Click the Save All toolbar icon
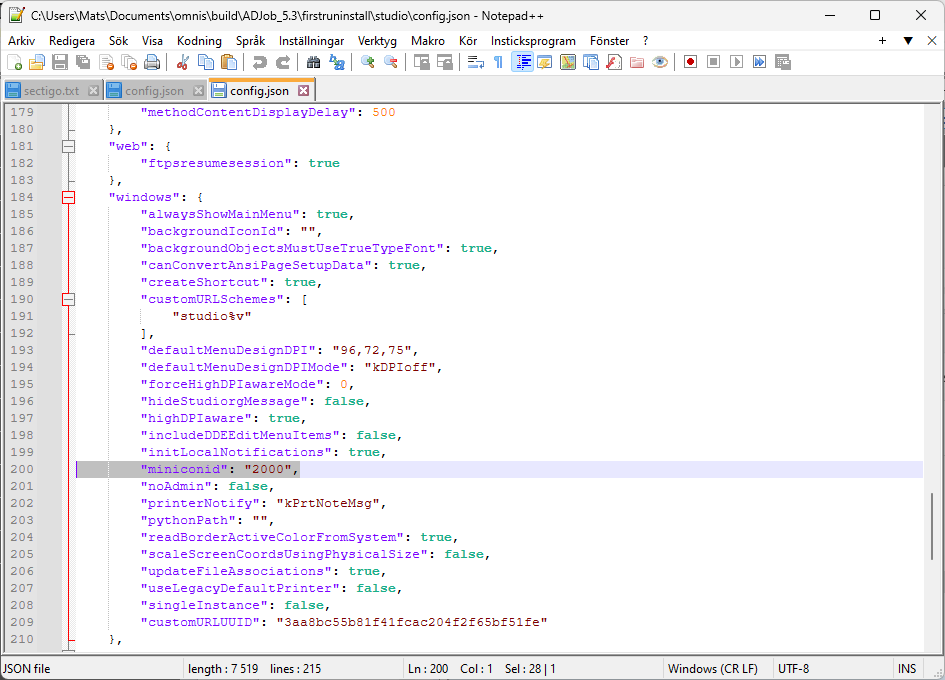945x680 pixels. pos(83,62)
